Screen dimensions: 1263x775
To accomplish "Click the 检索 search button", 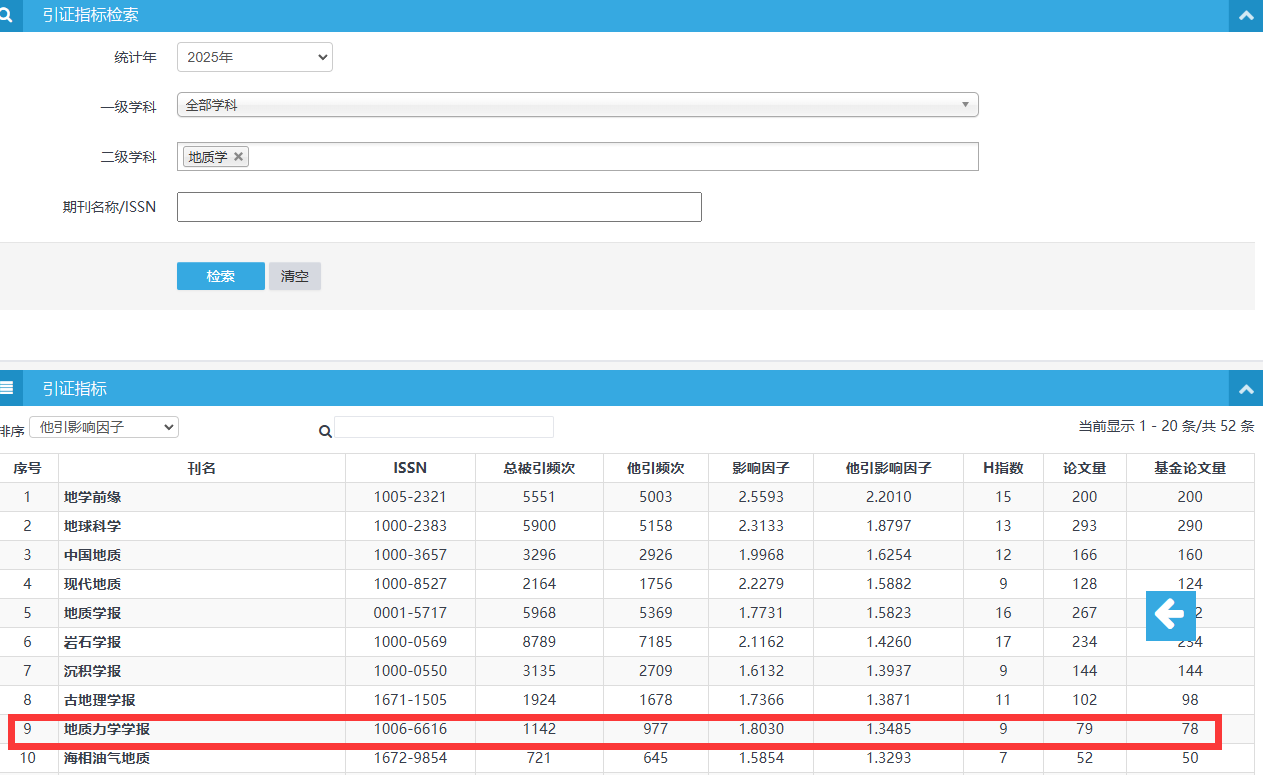I will [x=221, y=276].
